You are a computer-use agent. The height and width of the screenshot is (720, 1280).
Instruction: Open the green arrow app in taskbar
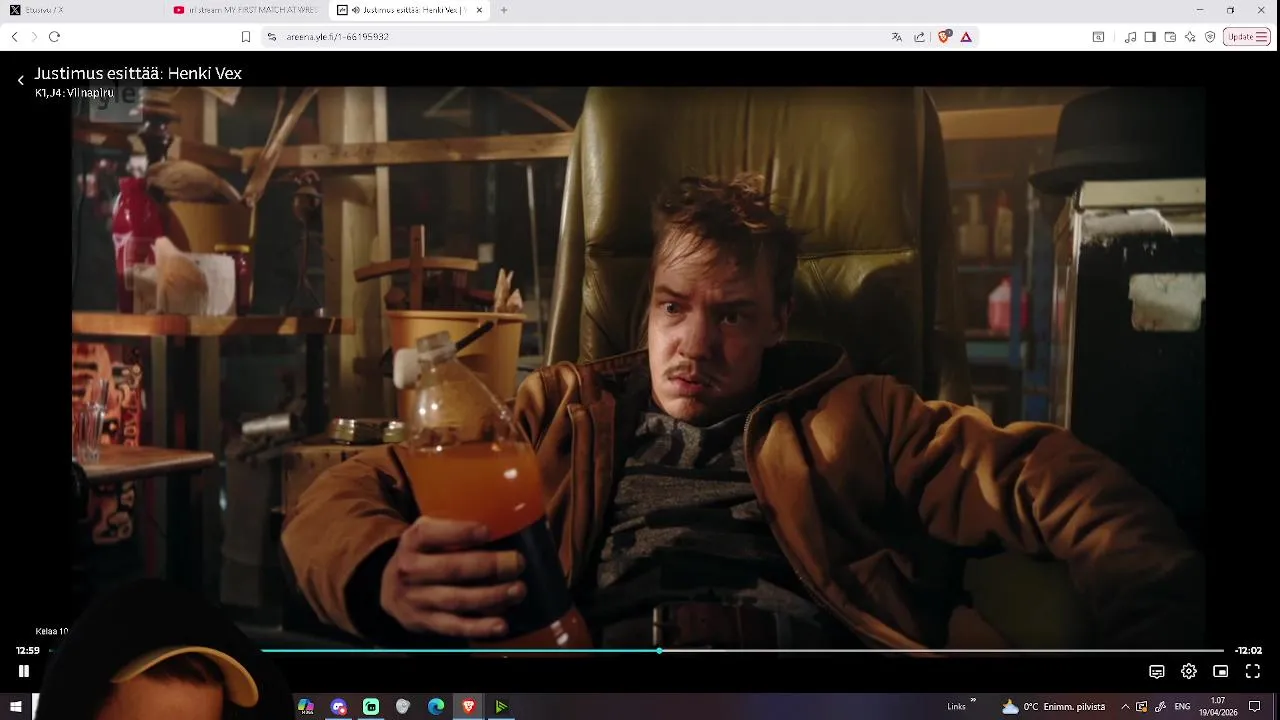coord(501,707)
